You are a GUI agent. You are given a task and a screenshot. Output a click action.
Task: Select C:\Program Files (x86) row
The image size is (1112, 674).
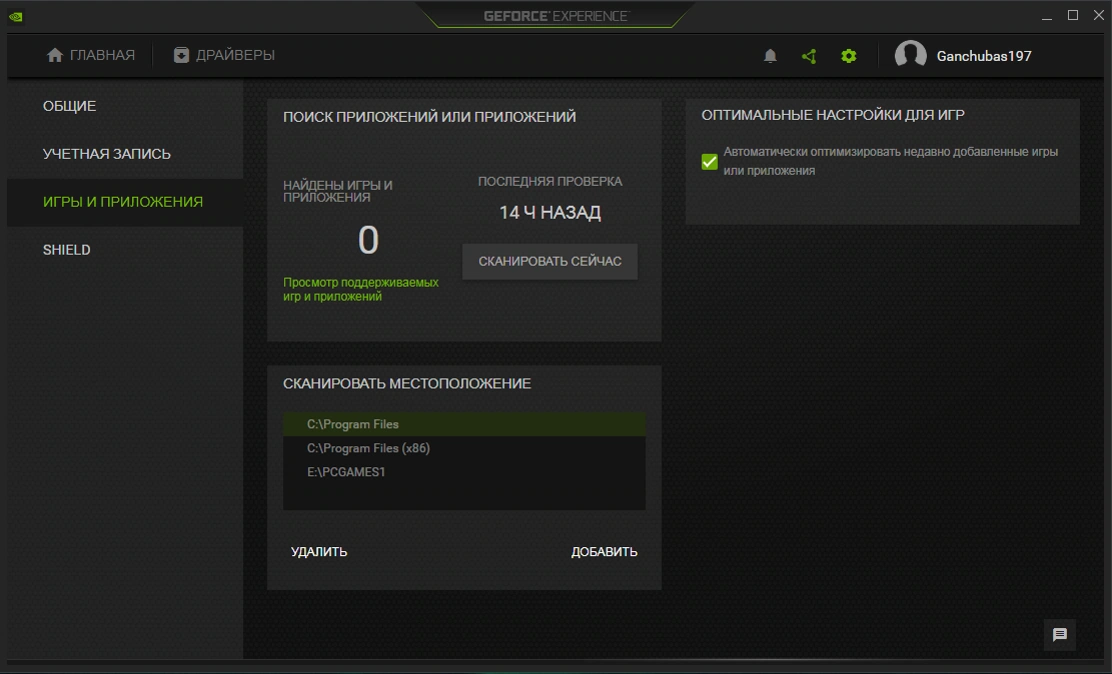tap(465, 448)
